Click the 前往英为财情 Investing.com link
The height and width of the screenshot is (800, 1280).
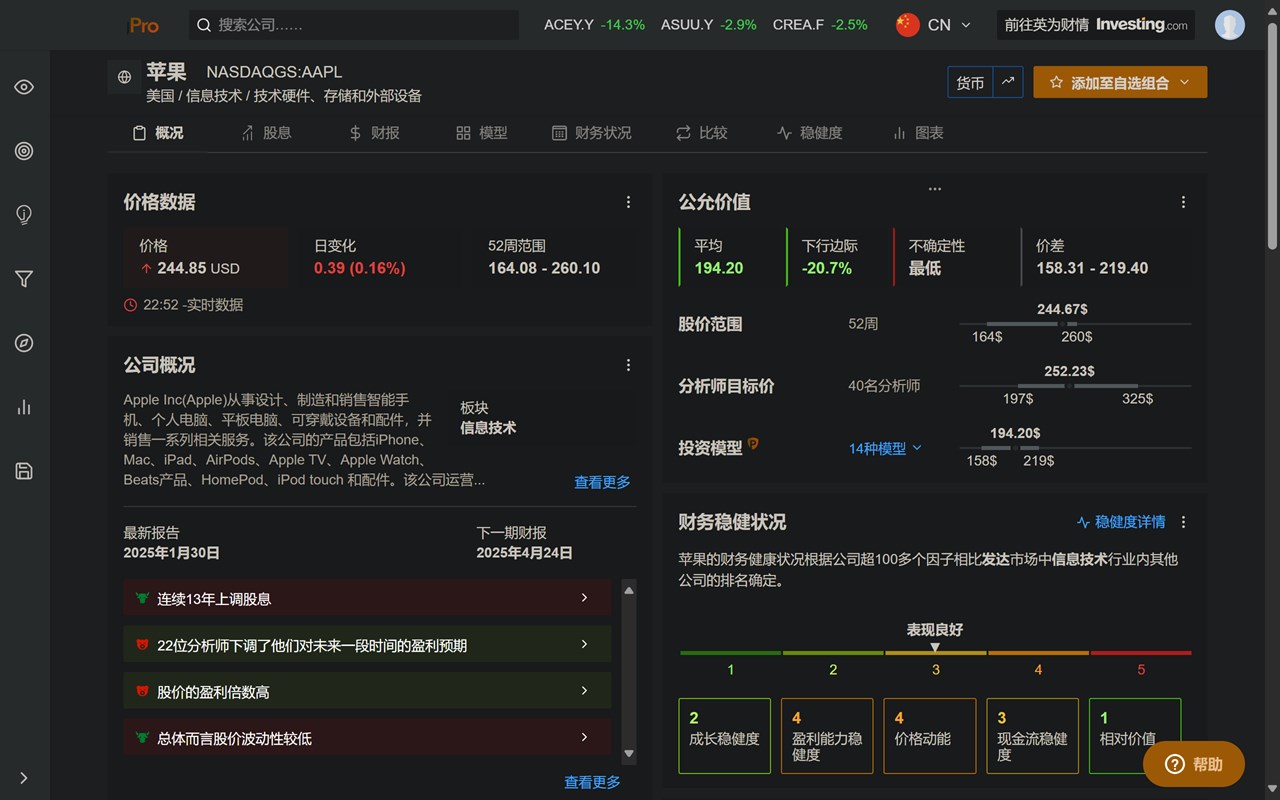(1096, 25)
